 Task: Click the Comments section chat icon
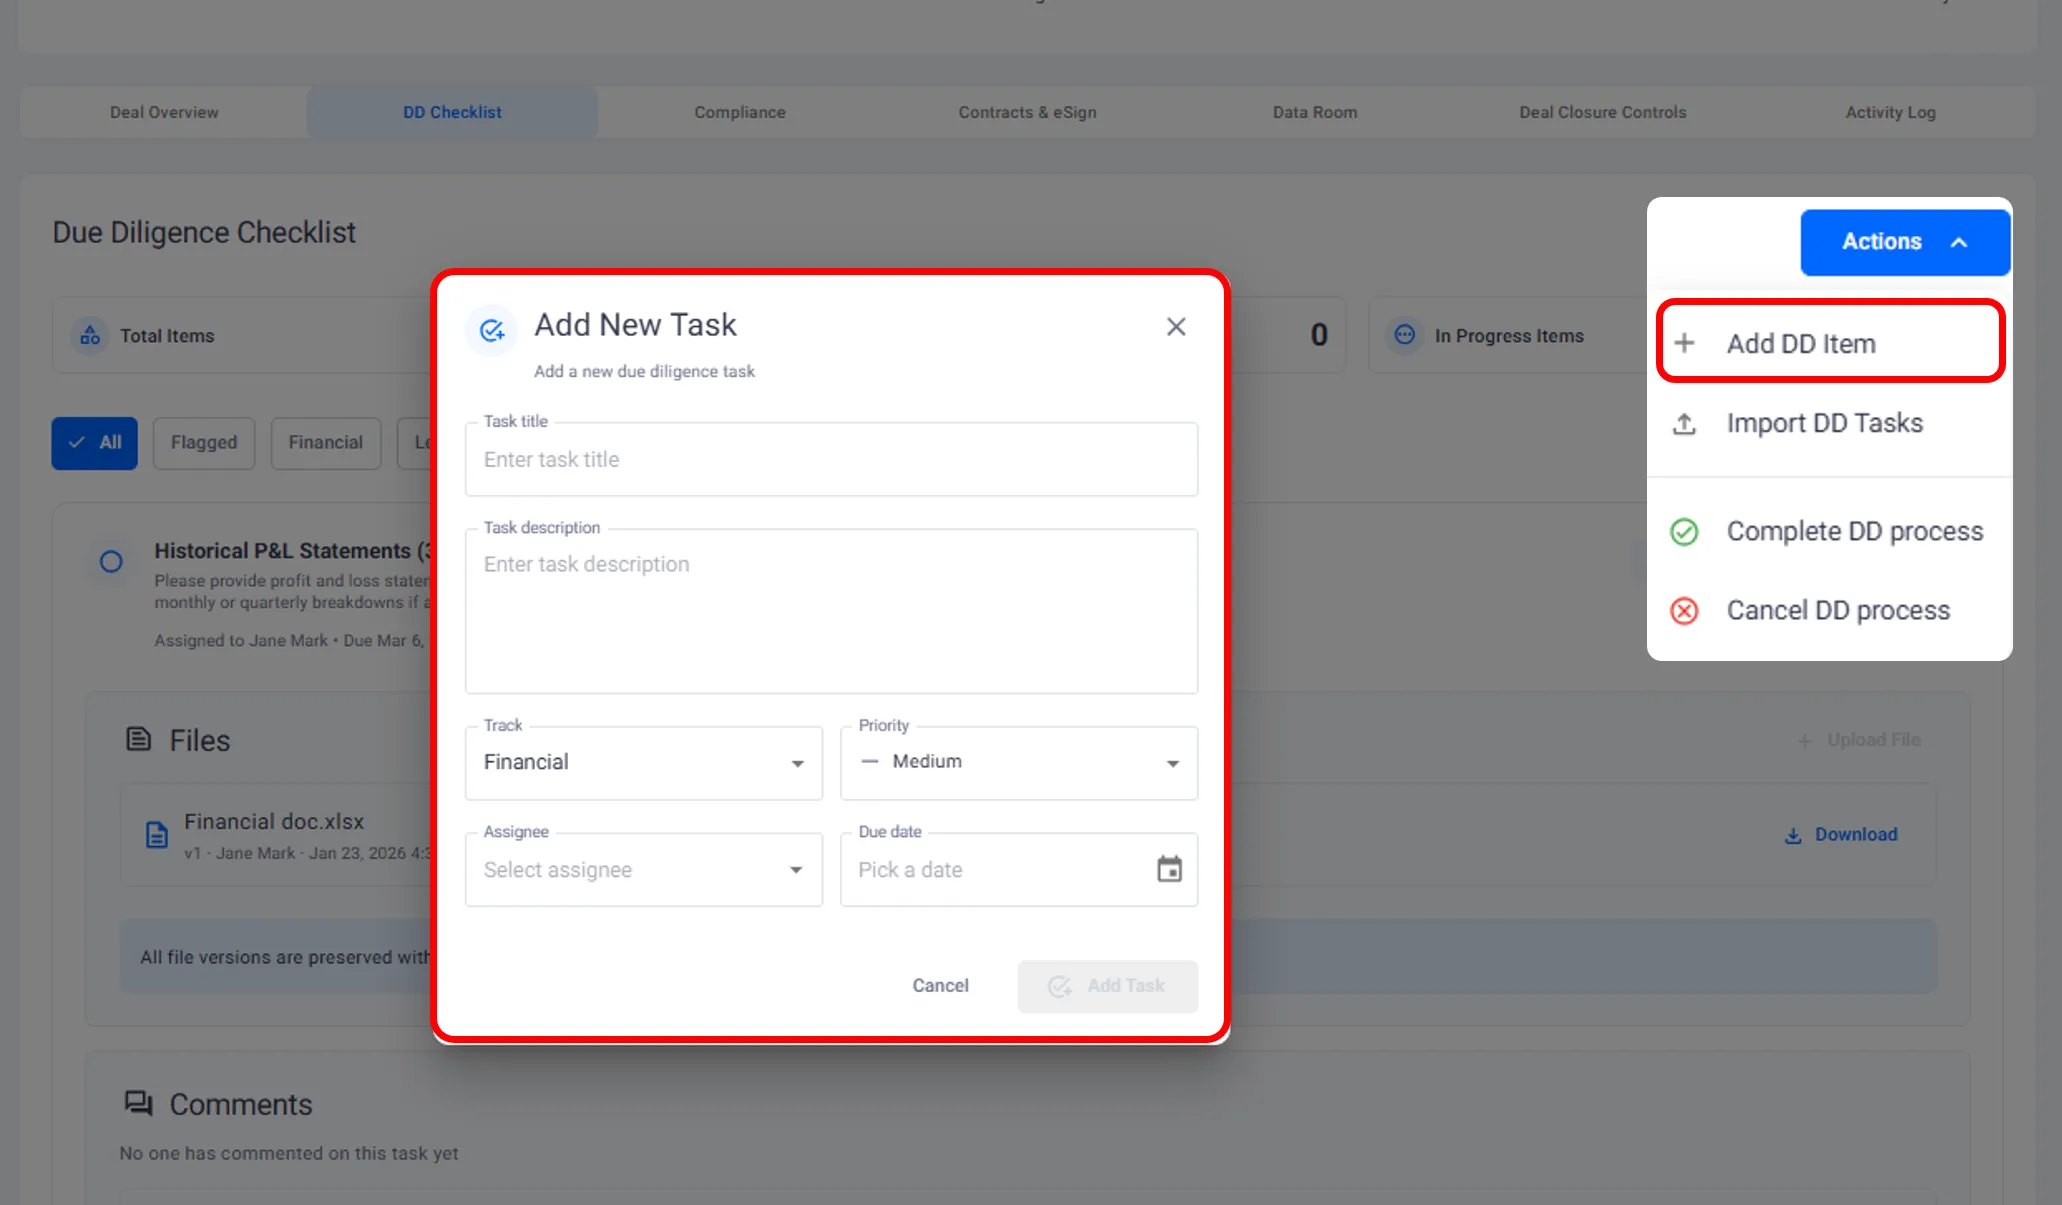(138, 1103)
